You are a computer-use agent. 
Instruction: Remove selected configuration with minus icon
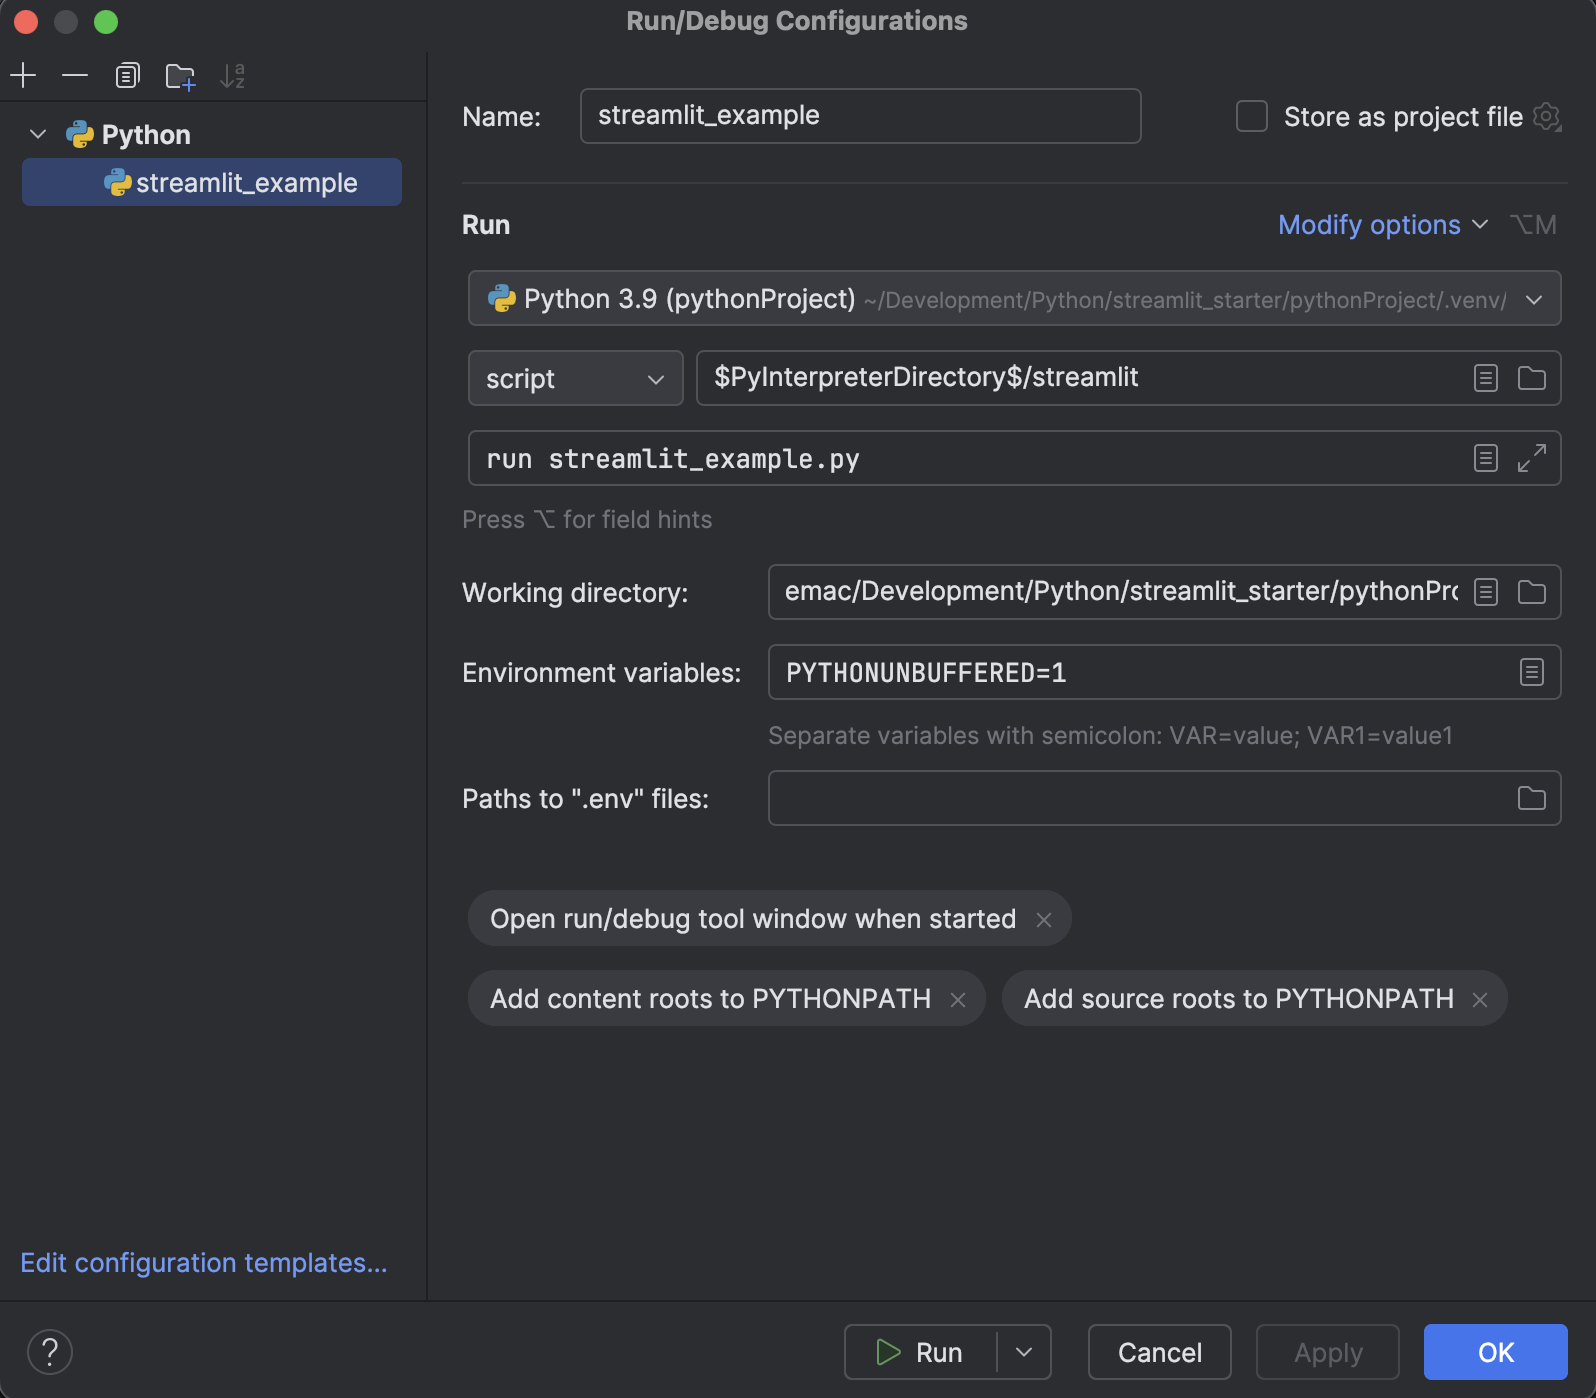pos(75,75)
